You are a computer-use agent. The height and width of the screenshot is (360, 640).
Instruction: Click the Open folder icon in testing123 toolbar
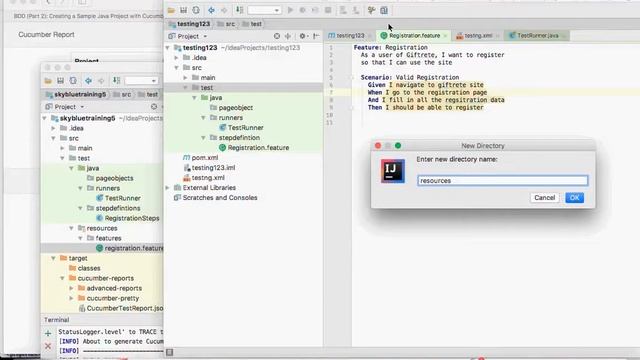click(x=171, y=10)
